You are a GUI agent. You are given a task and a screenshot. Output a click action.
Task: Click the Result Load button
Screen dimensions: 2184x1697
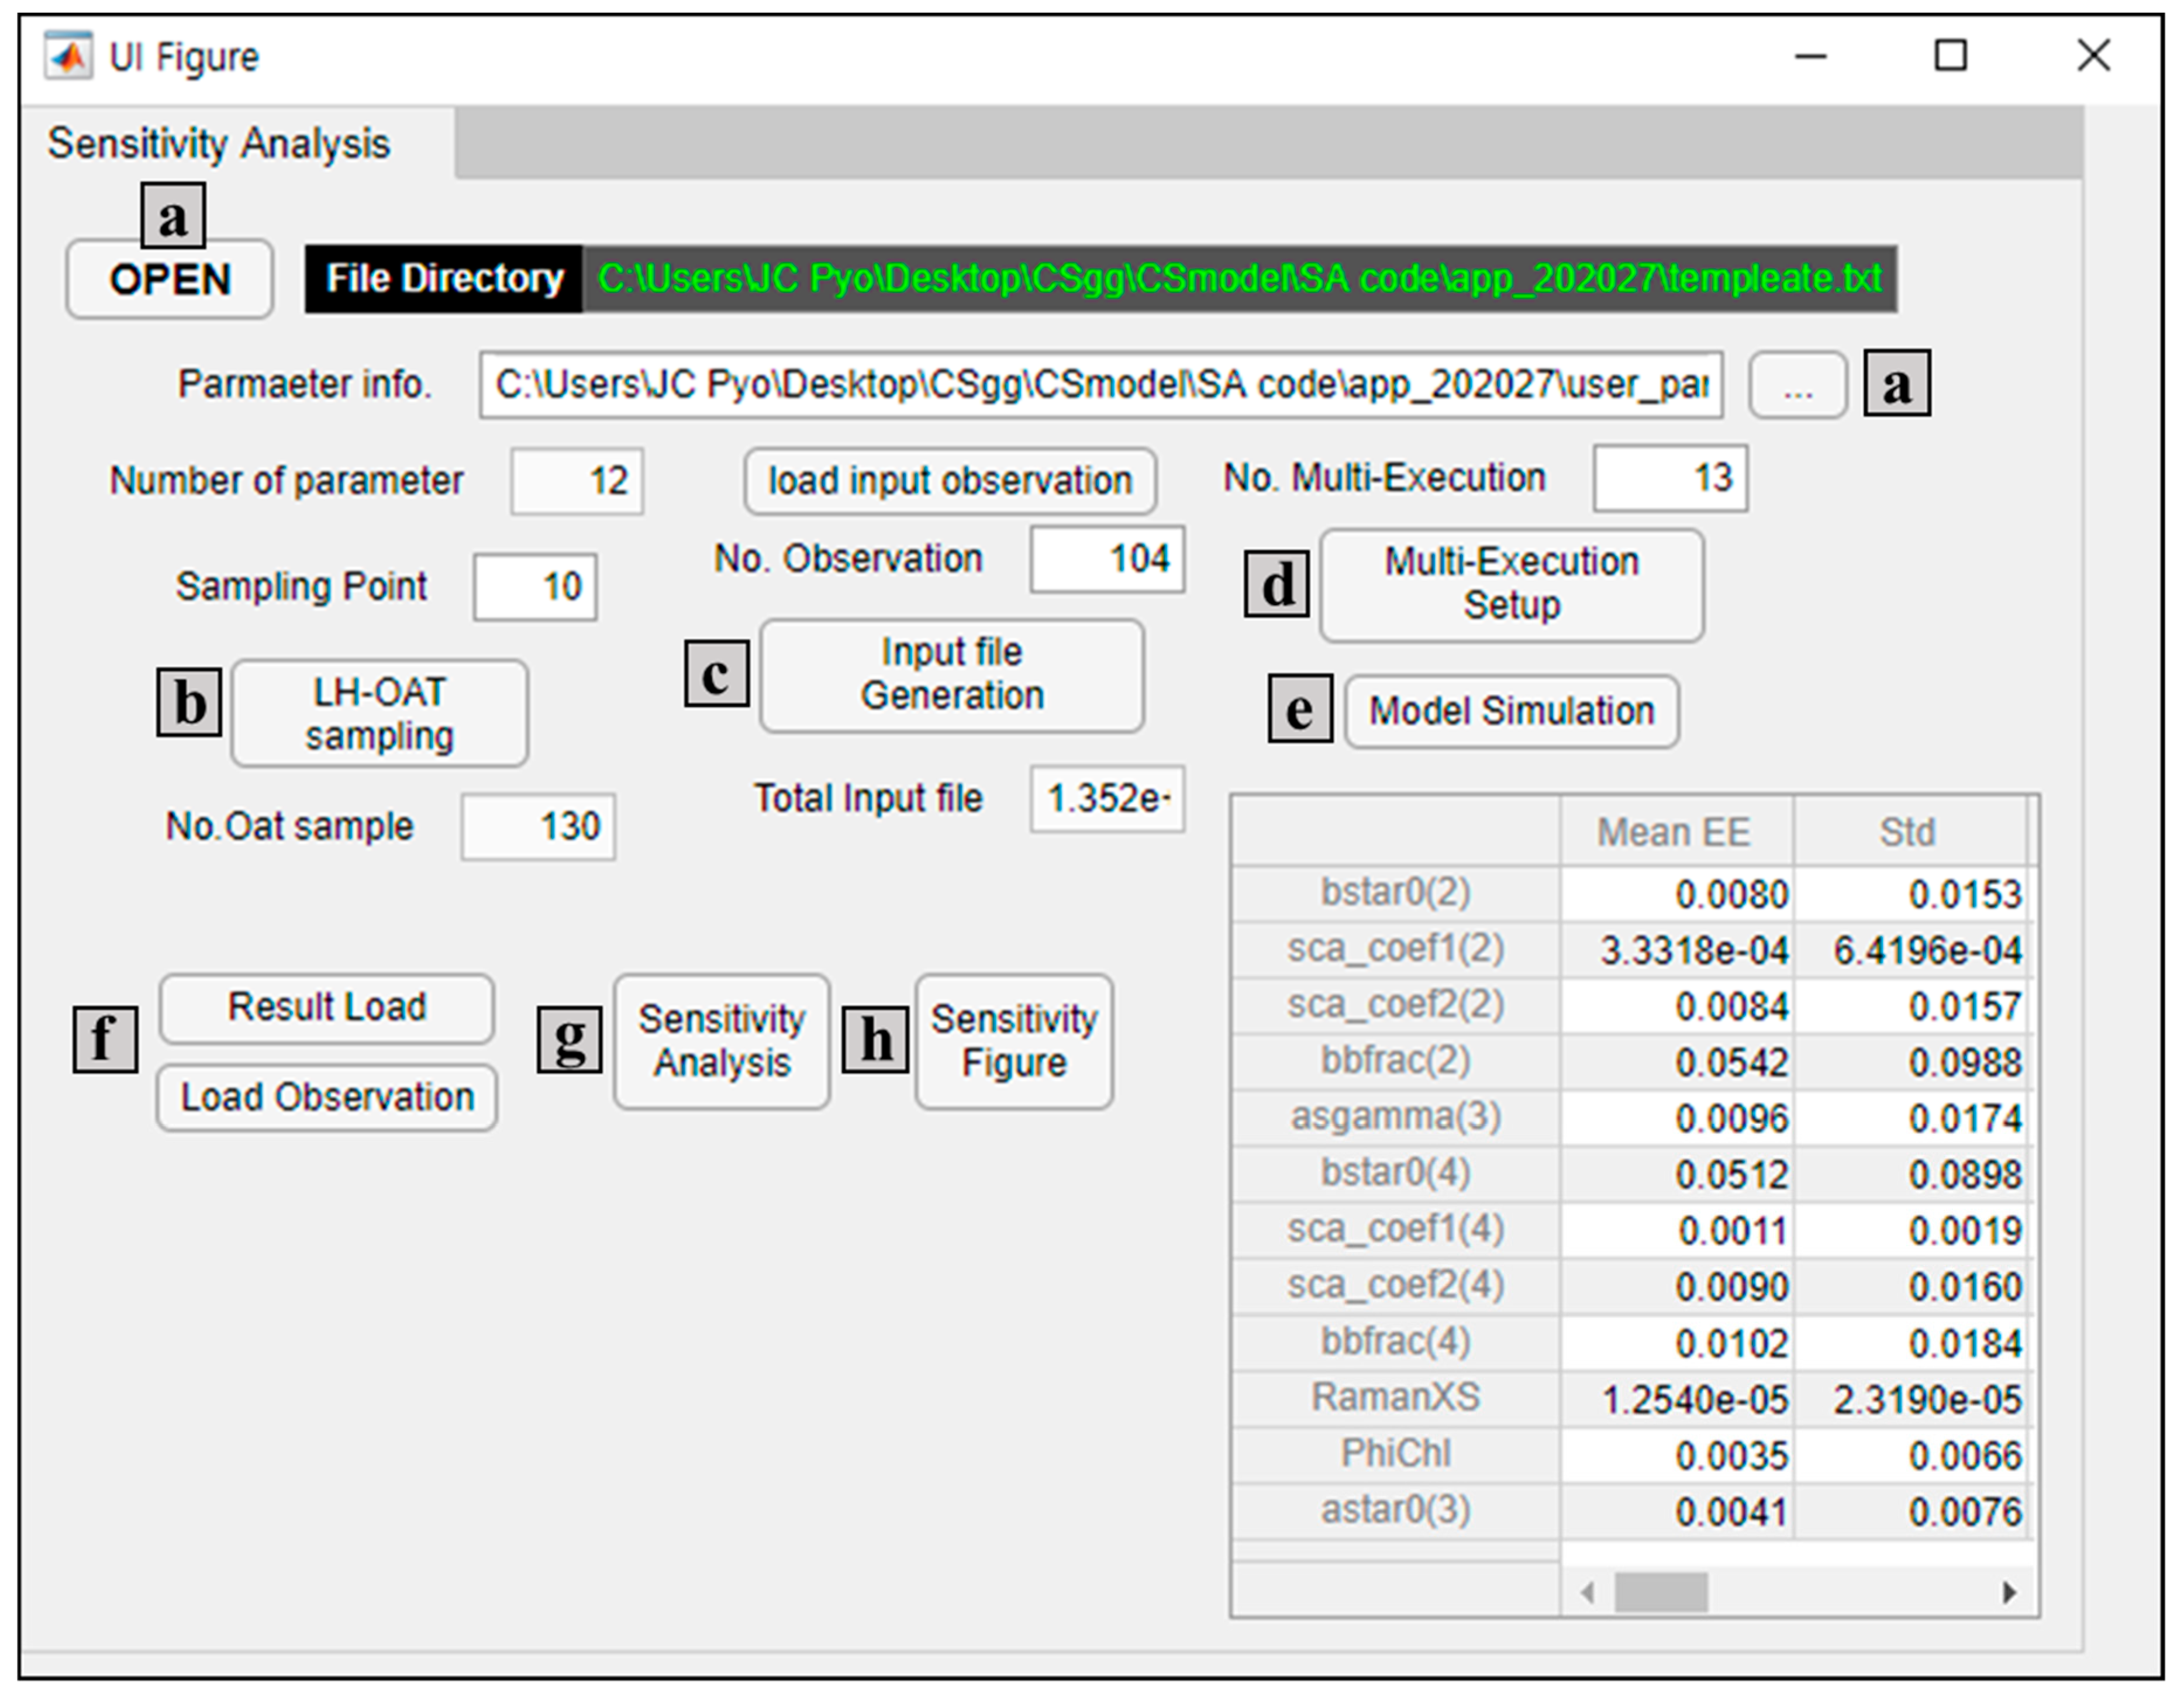(x=326, y=1007)
